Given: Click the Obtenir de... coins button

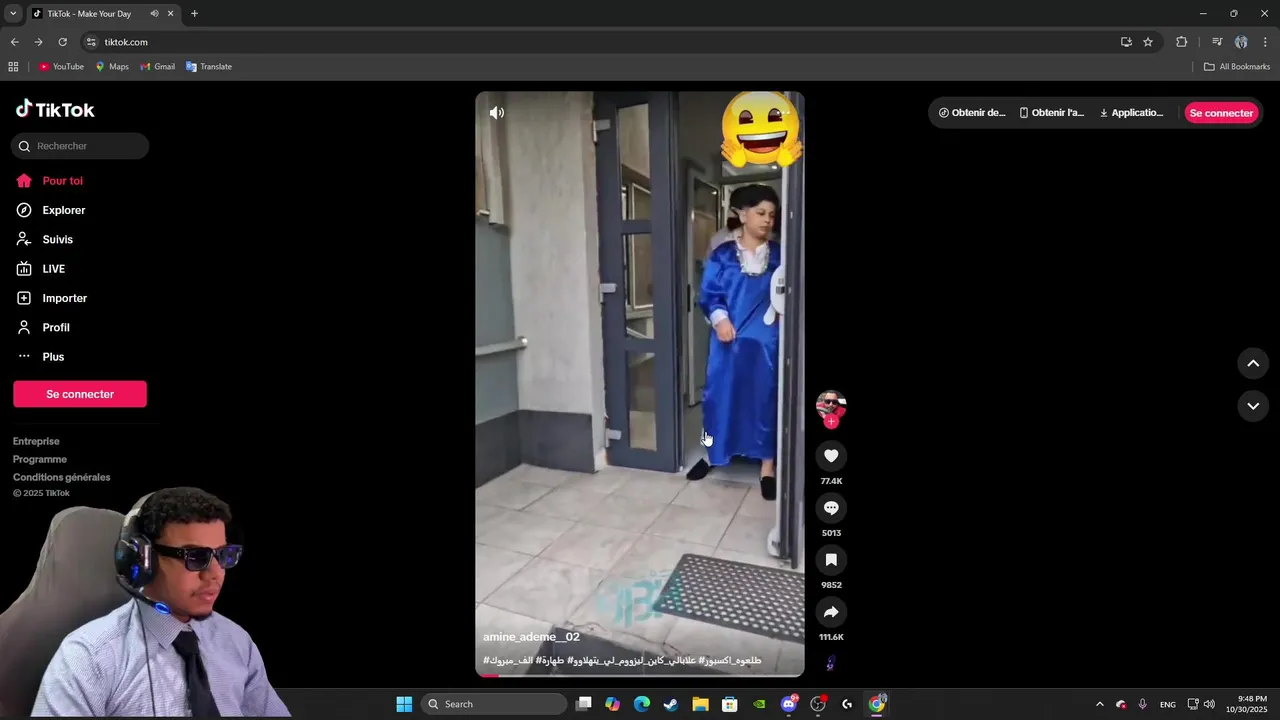Looking at the screenshot, I should 972,113.
